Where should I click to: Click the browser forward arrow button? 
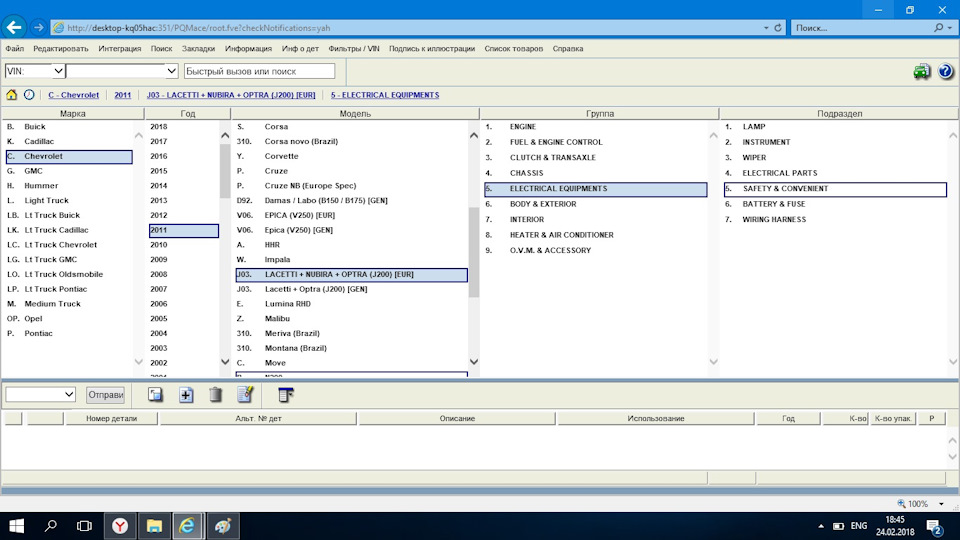pos(39,28)
